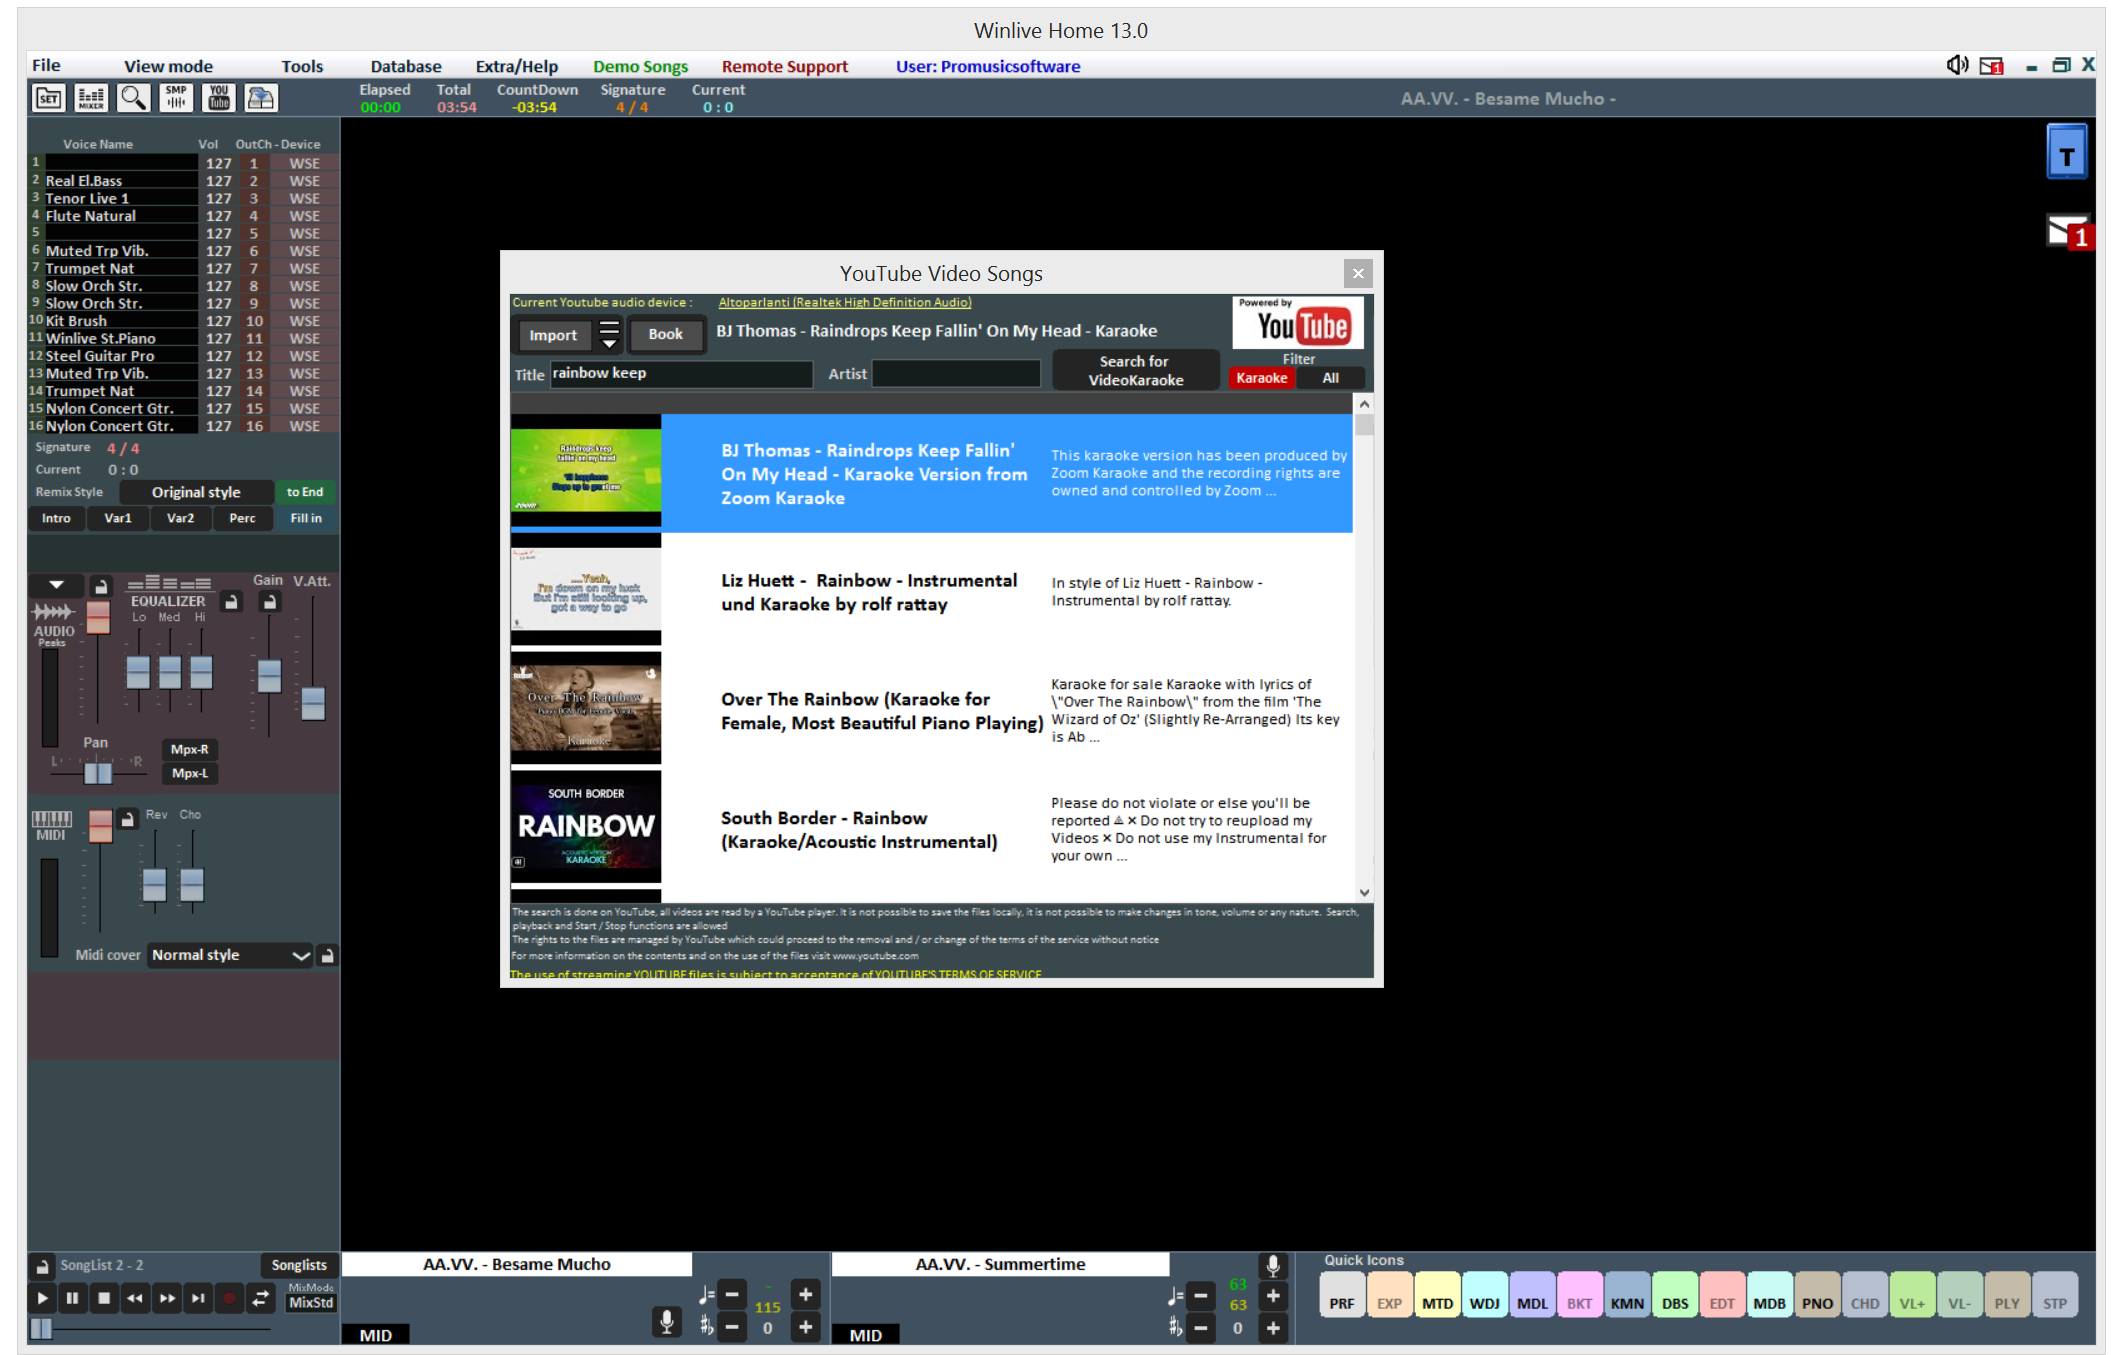Viewport: 2111px width, 1355px height.
Task: Open the Tools menu
Action: pos(302,66)
